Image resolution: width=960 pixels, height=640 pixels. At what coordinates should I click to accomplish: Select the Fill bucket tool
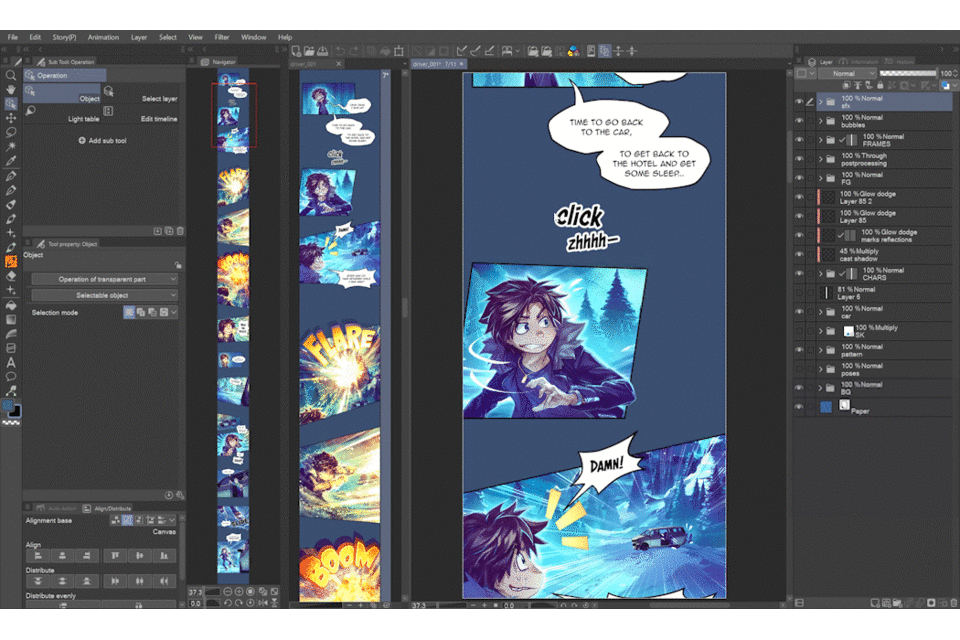click(10, 305)
